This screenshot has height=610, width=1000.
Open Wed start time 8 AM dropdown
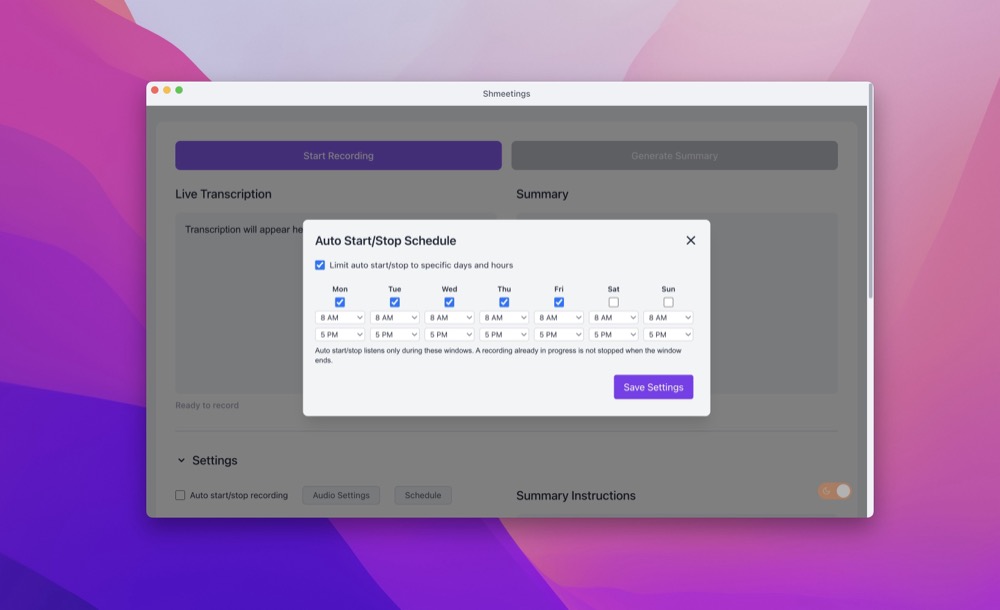tap(450, 317)
